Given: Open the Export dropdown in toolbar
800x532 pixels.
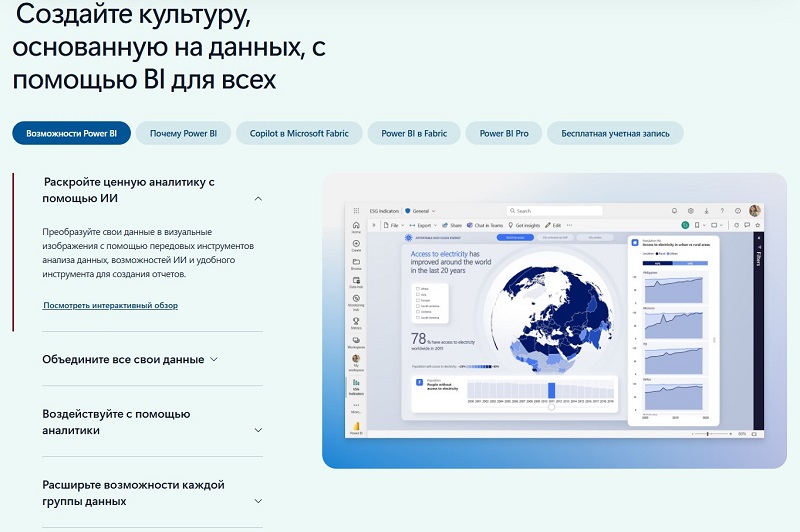Looking at the screenshot, I should click(x=423, y=225).
